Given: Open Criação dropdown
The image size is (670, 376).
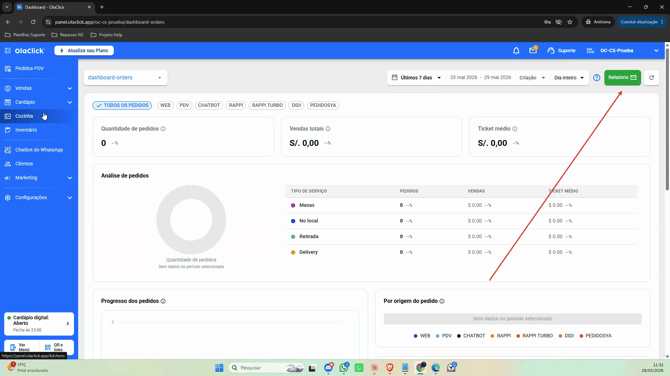Looking at the screenshot, I should [532, 78].
